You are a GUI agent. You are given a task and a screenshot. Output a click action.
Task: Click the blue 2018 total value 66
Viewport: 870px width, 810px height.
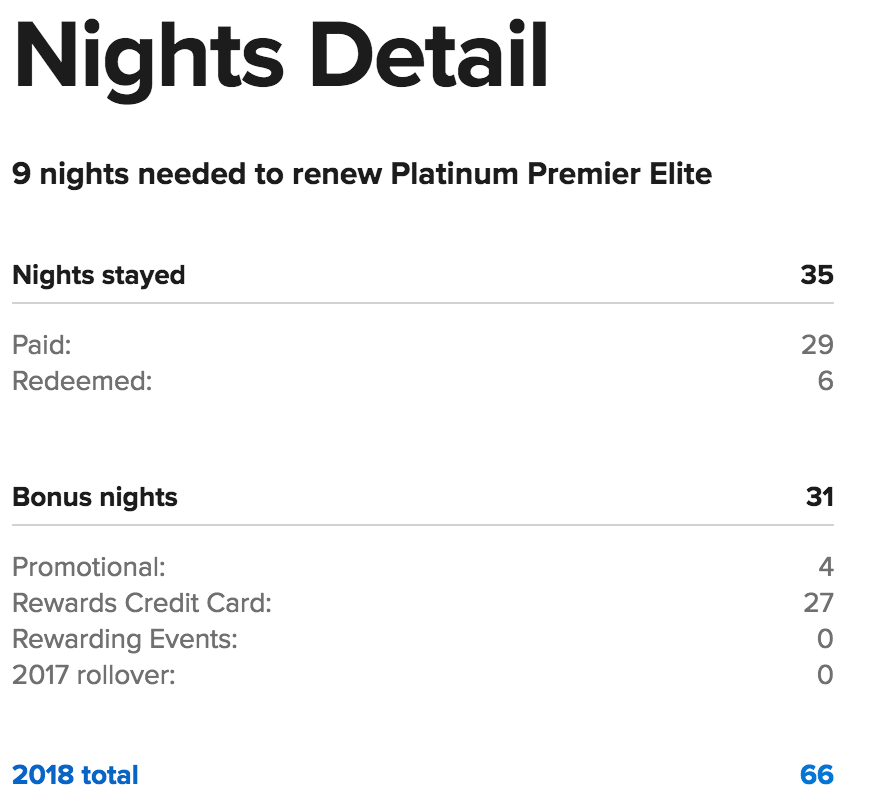pyautogui.click(x=817, y=775)
